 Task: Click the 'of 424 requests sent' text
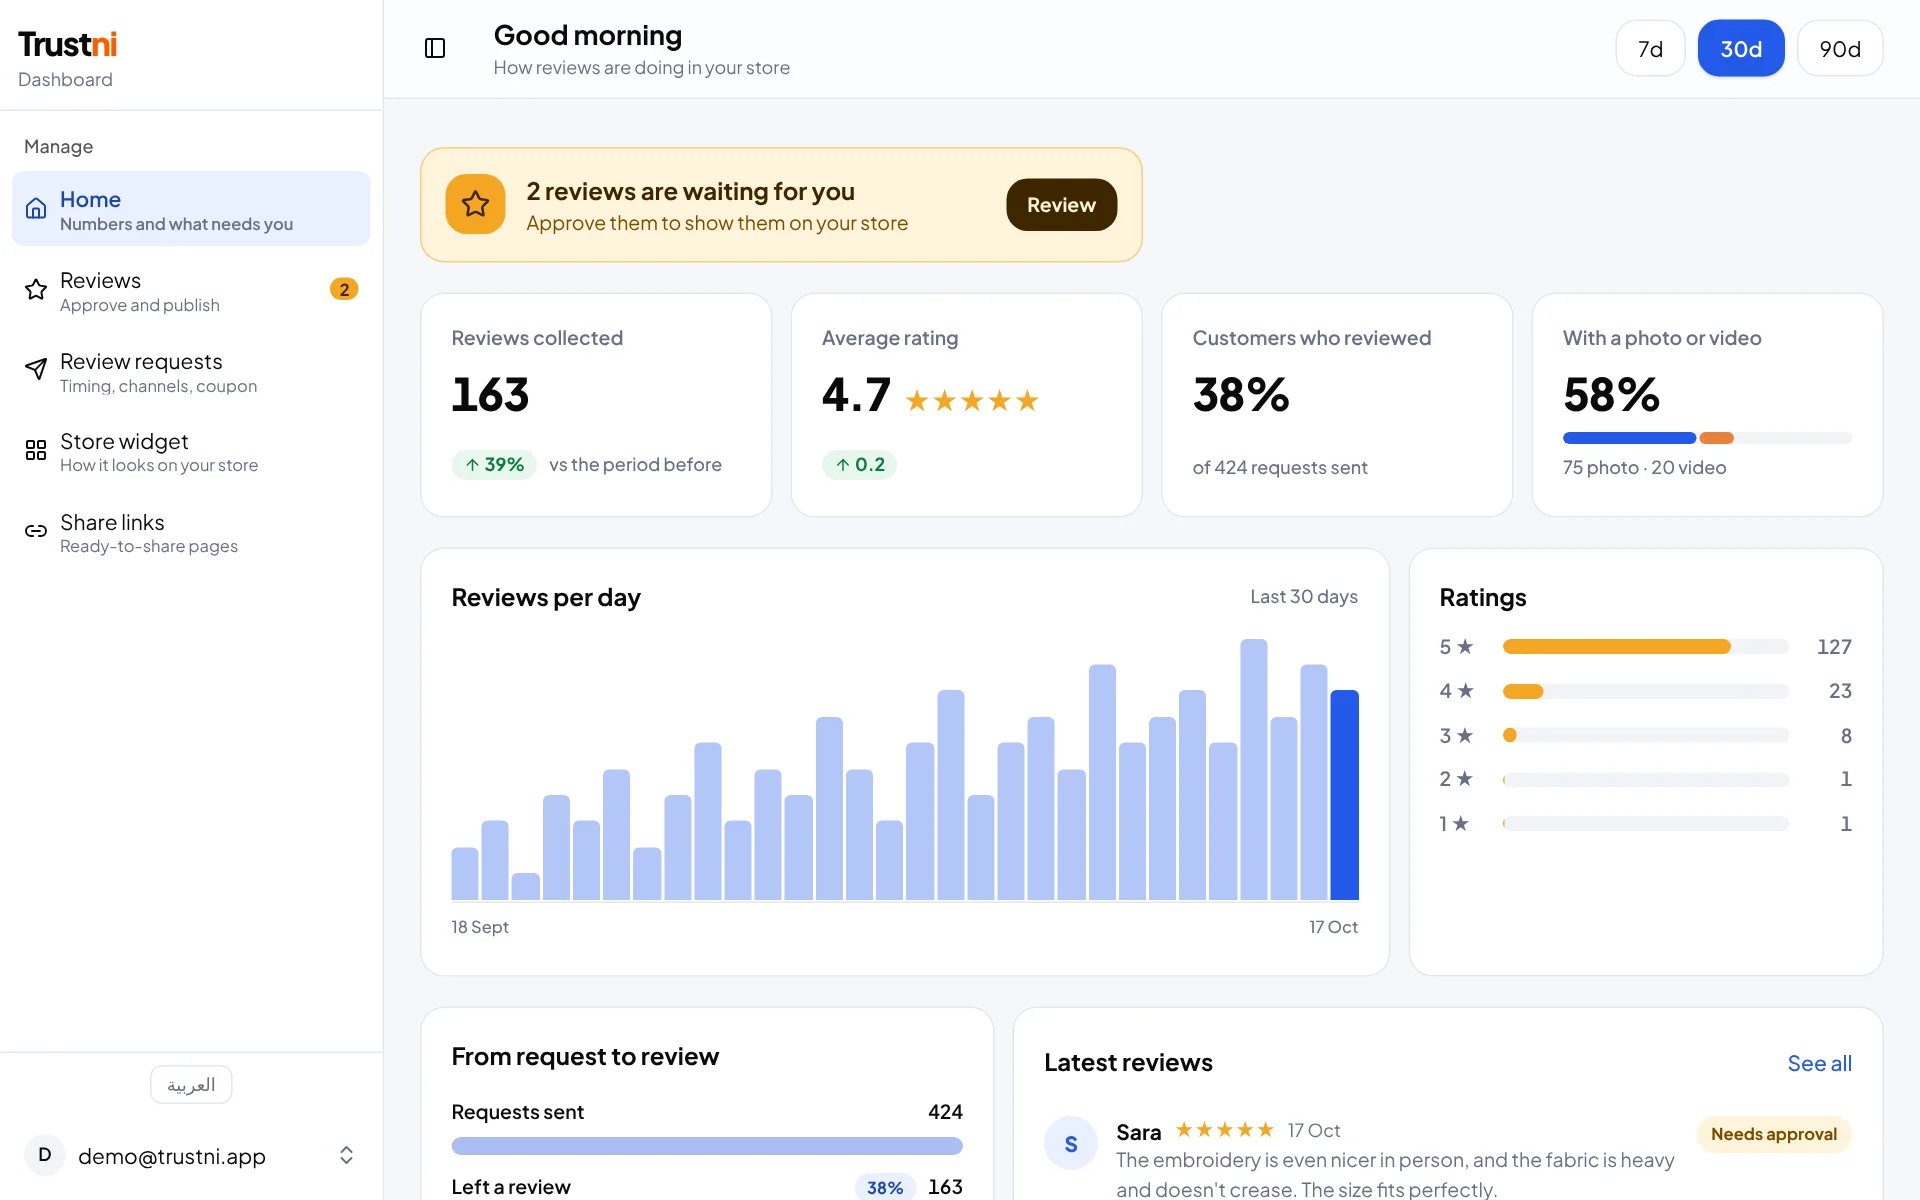[1280, 467]
